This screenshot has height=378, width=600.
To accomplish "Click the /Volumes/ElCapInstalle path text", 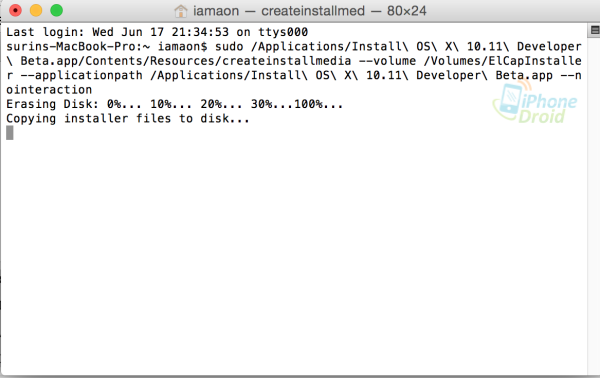I will [502, 61].
